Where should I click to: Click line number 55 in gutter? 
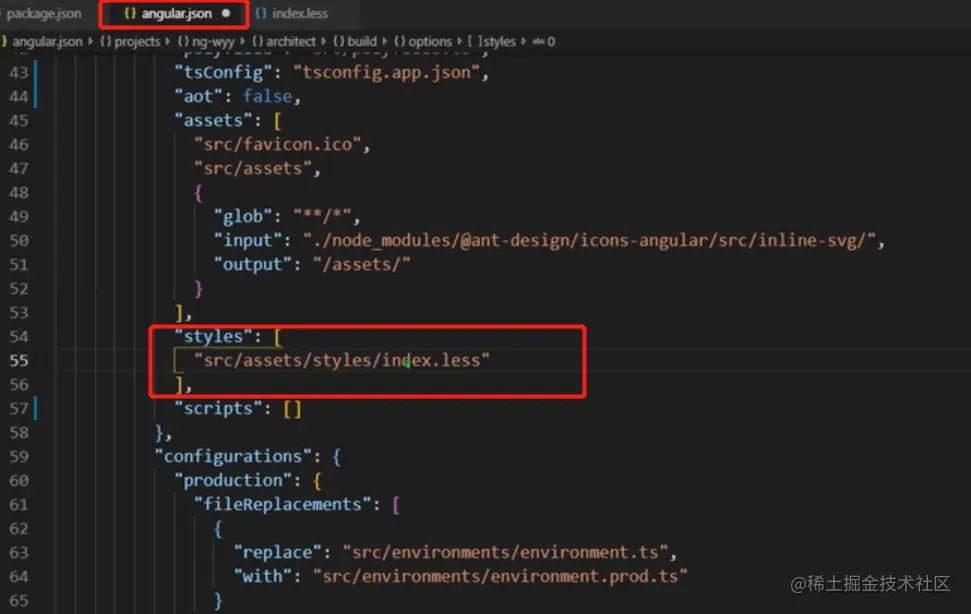[19, 360]
